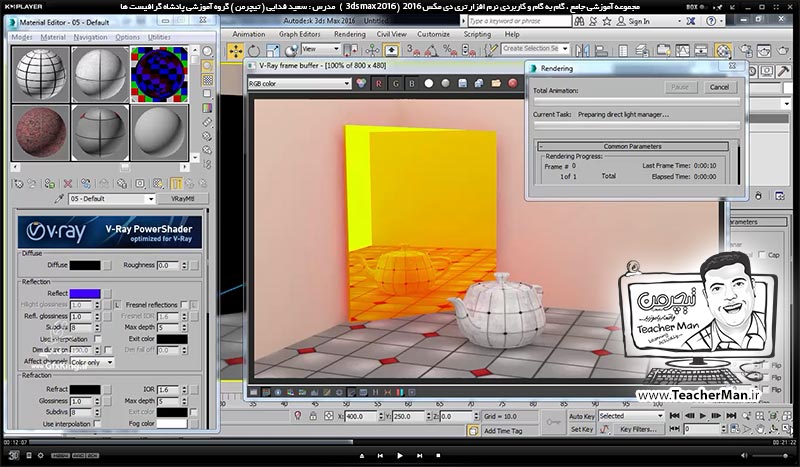The image size is (800, 467).
Task: Click Assign Material to Selection icon
Action: click(x=49, y=184)
